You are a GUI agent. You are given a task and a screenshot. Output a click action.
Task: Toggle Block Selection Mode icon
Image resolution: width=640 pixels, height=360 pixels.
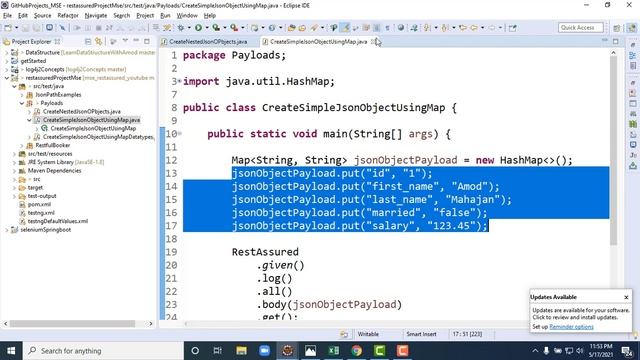point(376,28)
